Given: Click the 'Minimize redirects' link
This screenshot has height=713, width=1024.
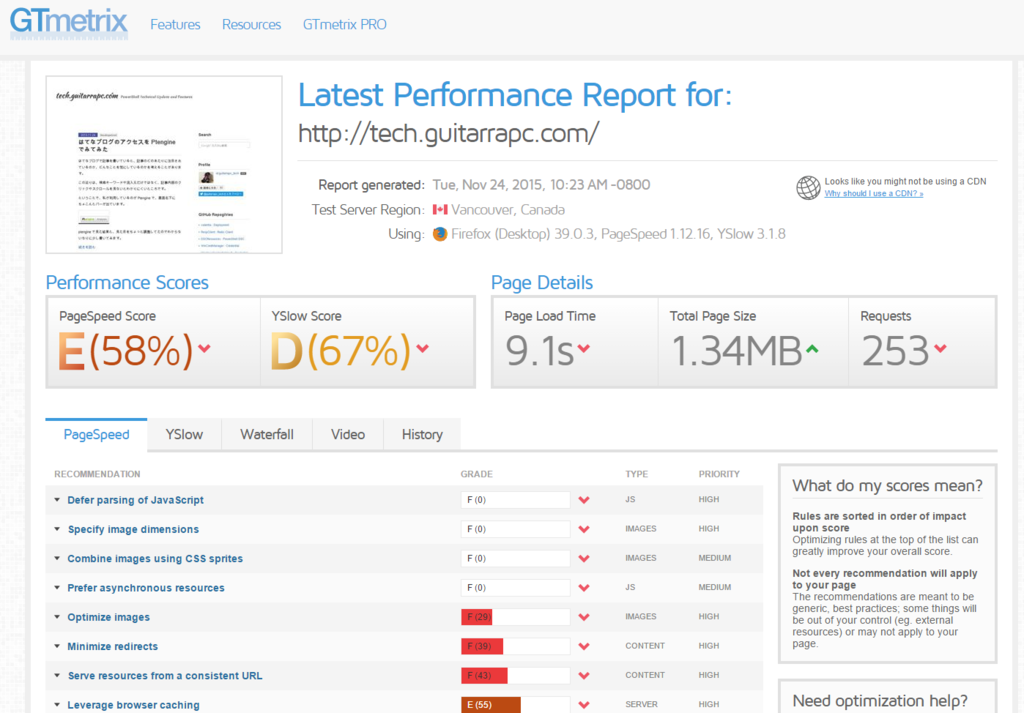Looking at the screenshot, I should [x=112, y=646].
